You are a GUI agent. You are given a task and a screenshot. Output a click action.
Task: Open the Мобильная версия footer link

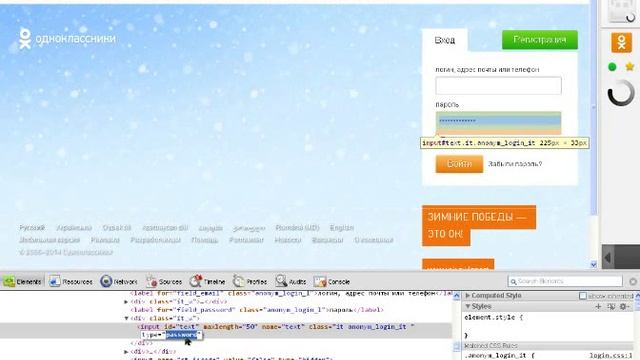(x=49, y=240)
